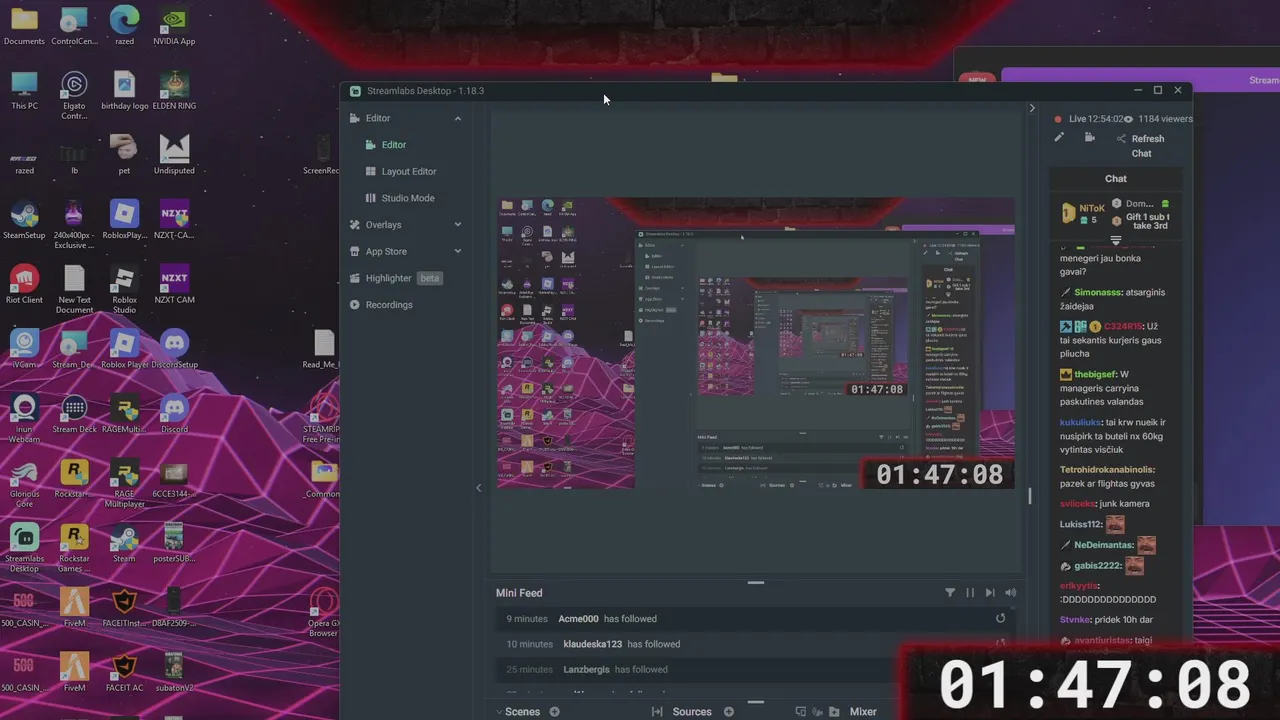Click the red Live indicator dot
Screen dimensions: 1280x720
pyautogui.click(x=1058, y=119)
